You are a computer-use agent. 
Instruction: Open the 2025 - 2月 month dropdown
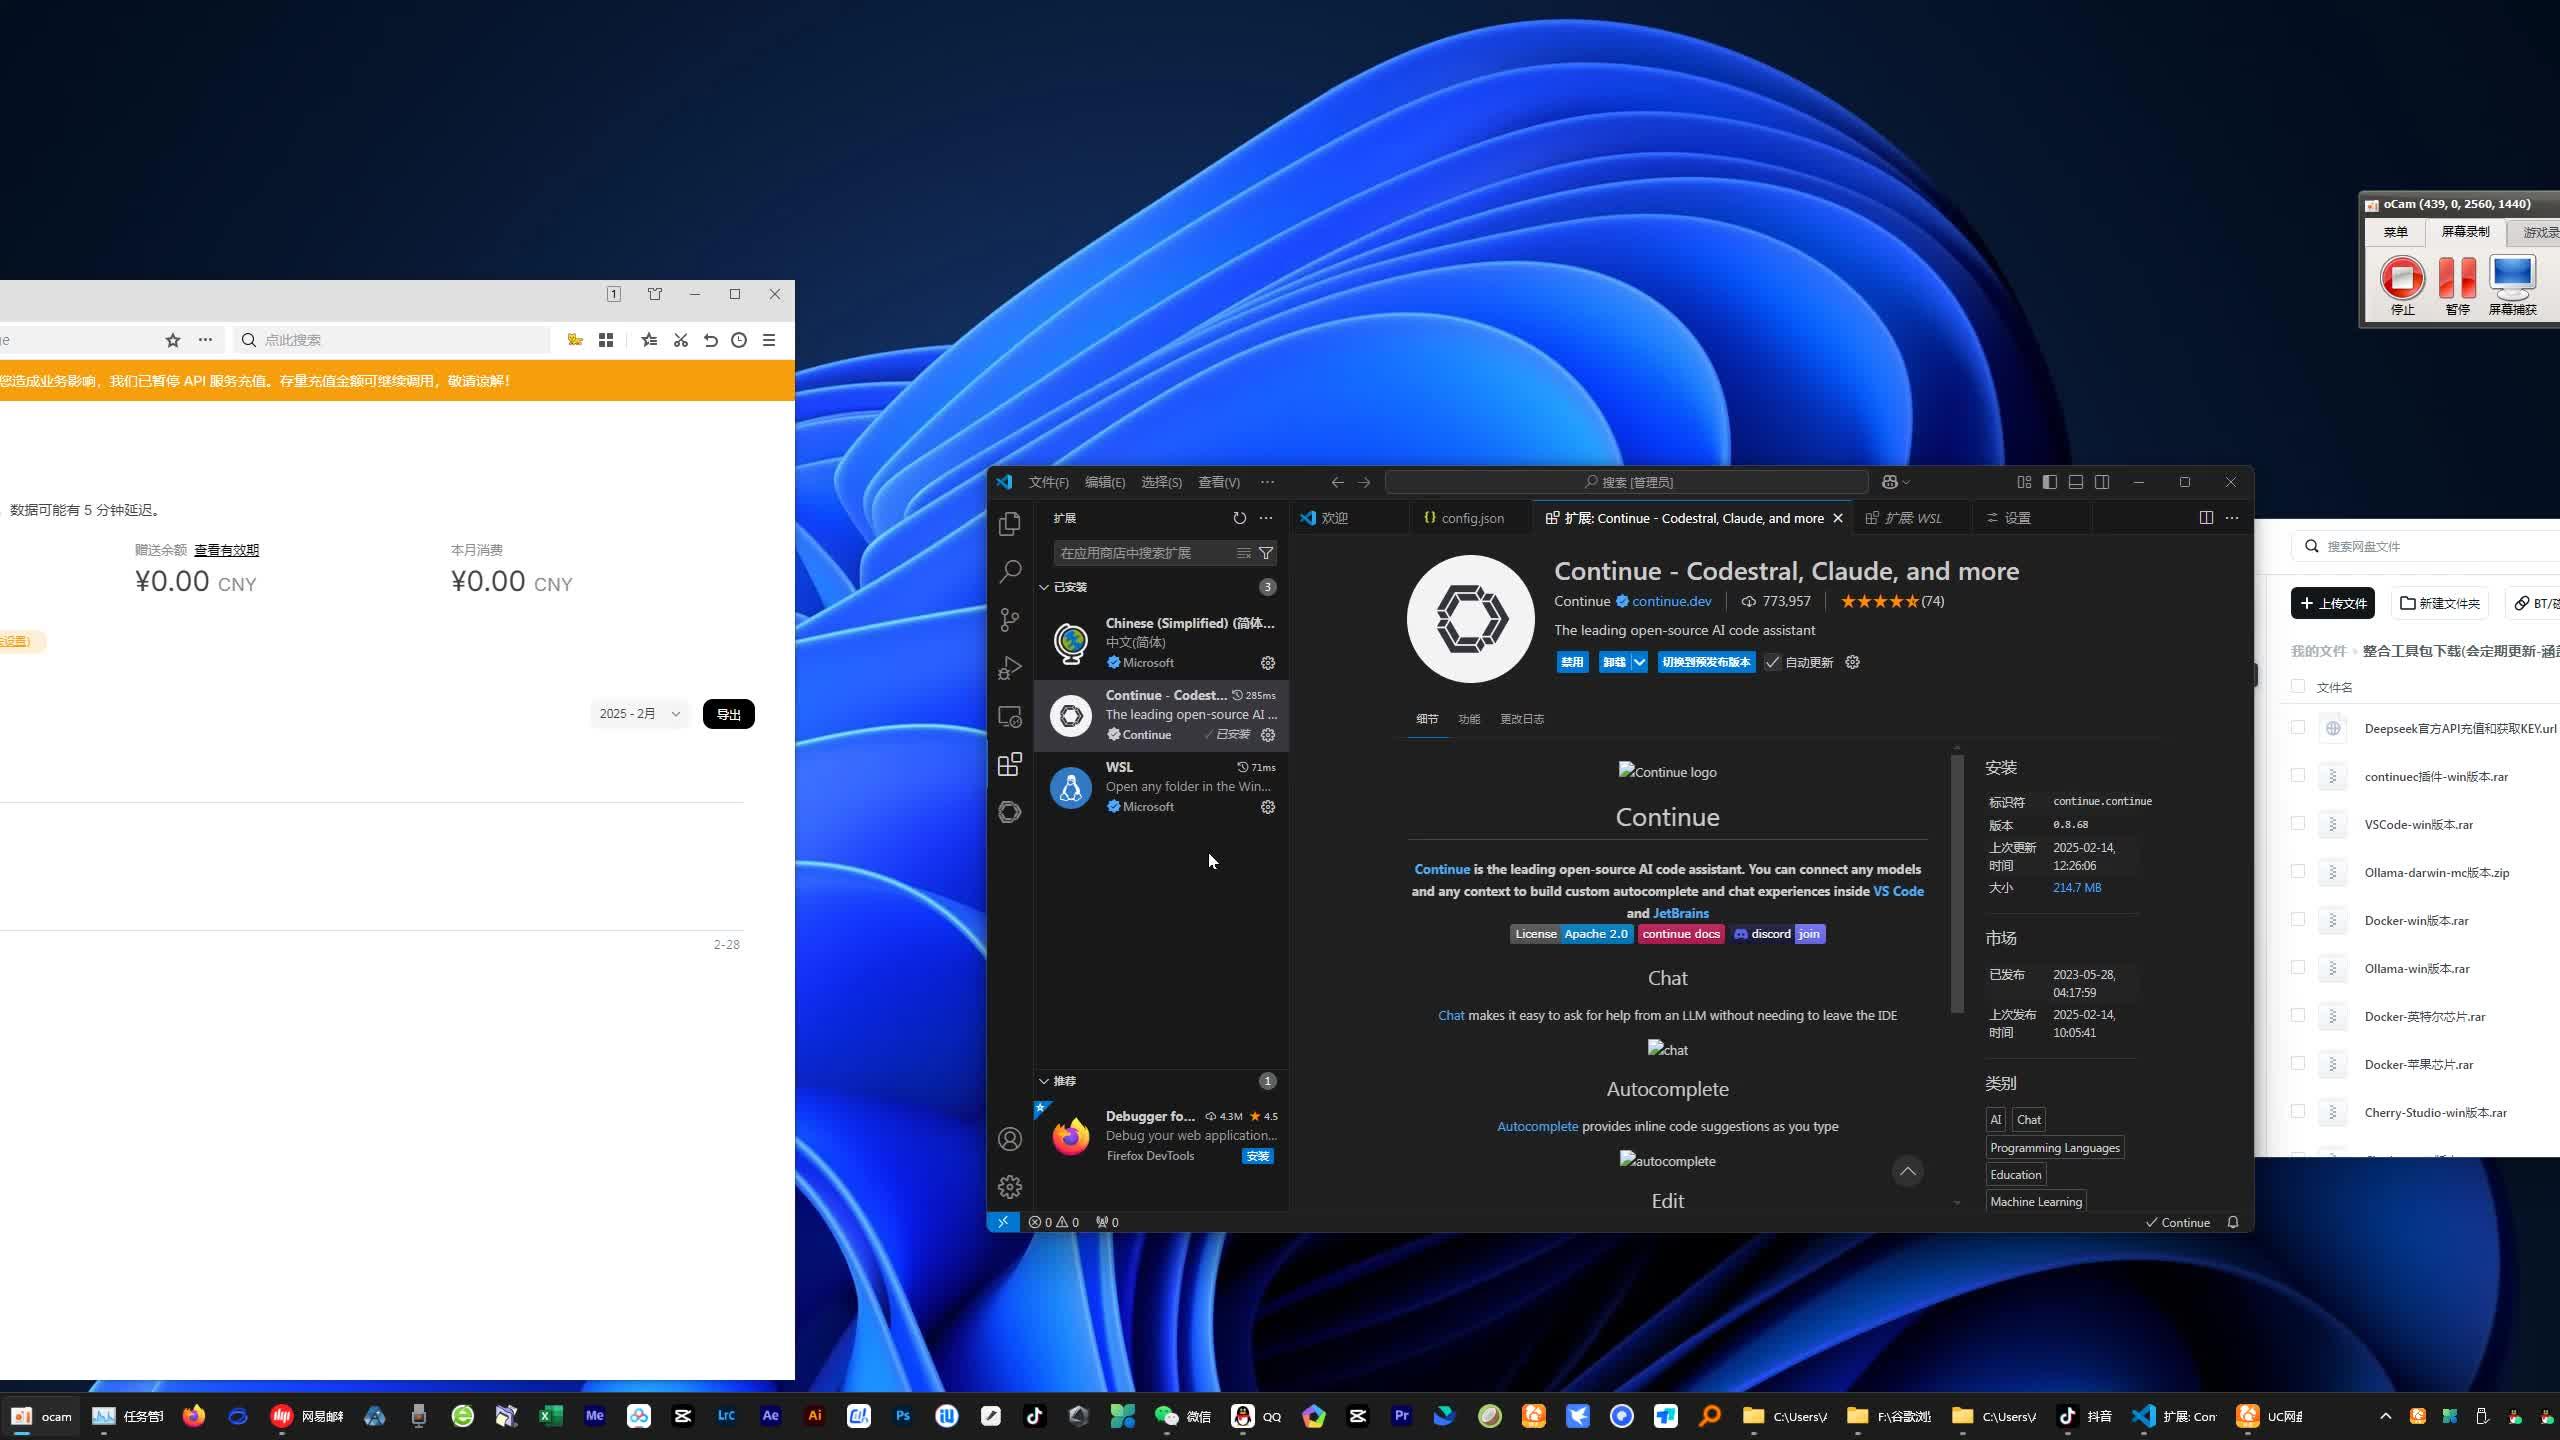click(639, 714)
